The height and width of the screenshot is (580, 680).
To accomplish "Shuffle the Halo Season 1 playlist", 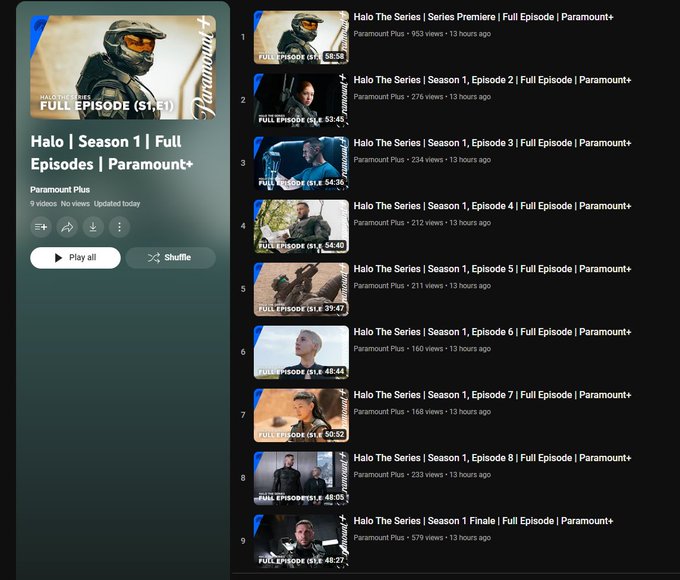I will [170, 258].
